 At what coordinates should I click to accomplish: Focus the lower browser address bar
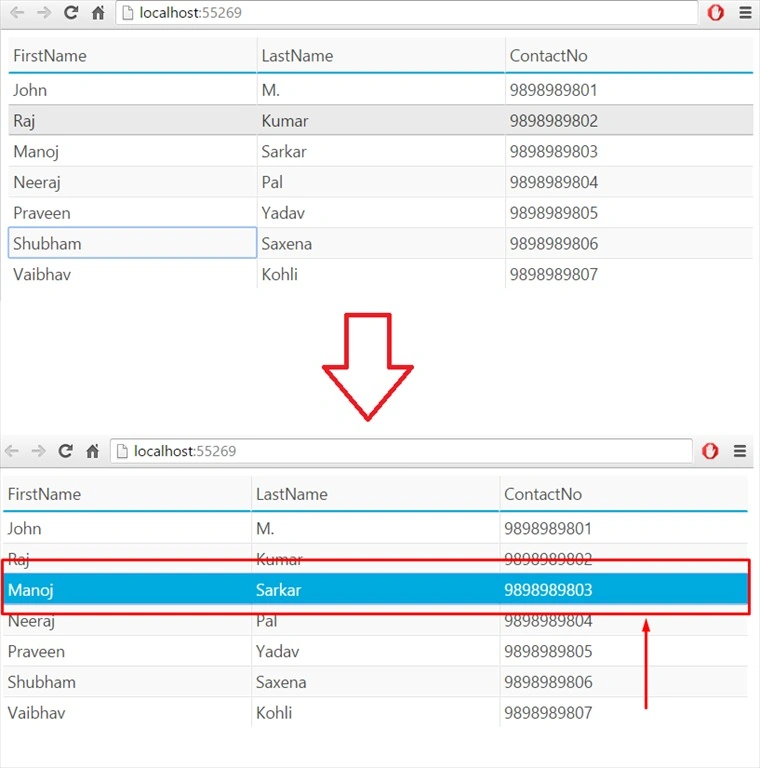[x=401, y=451]
